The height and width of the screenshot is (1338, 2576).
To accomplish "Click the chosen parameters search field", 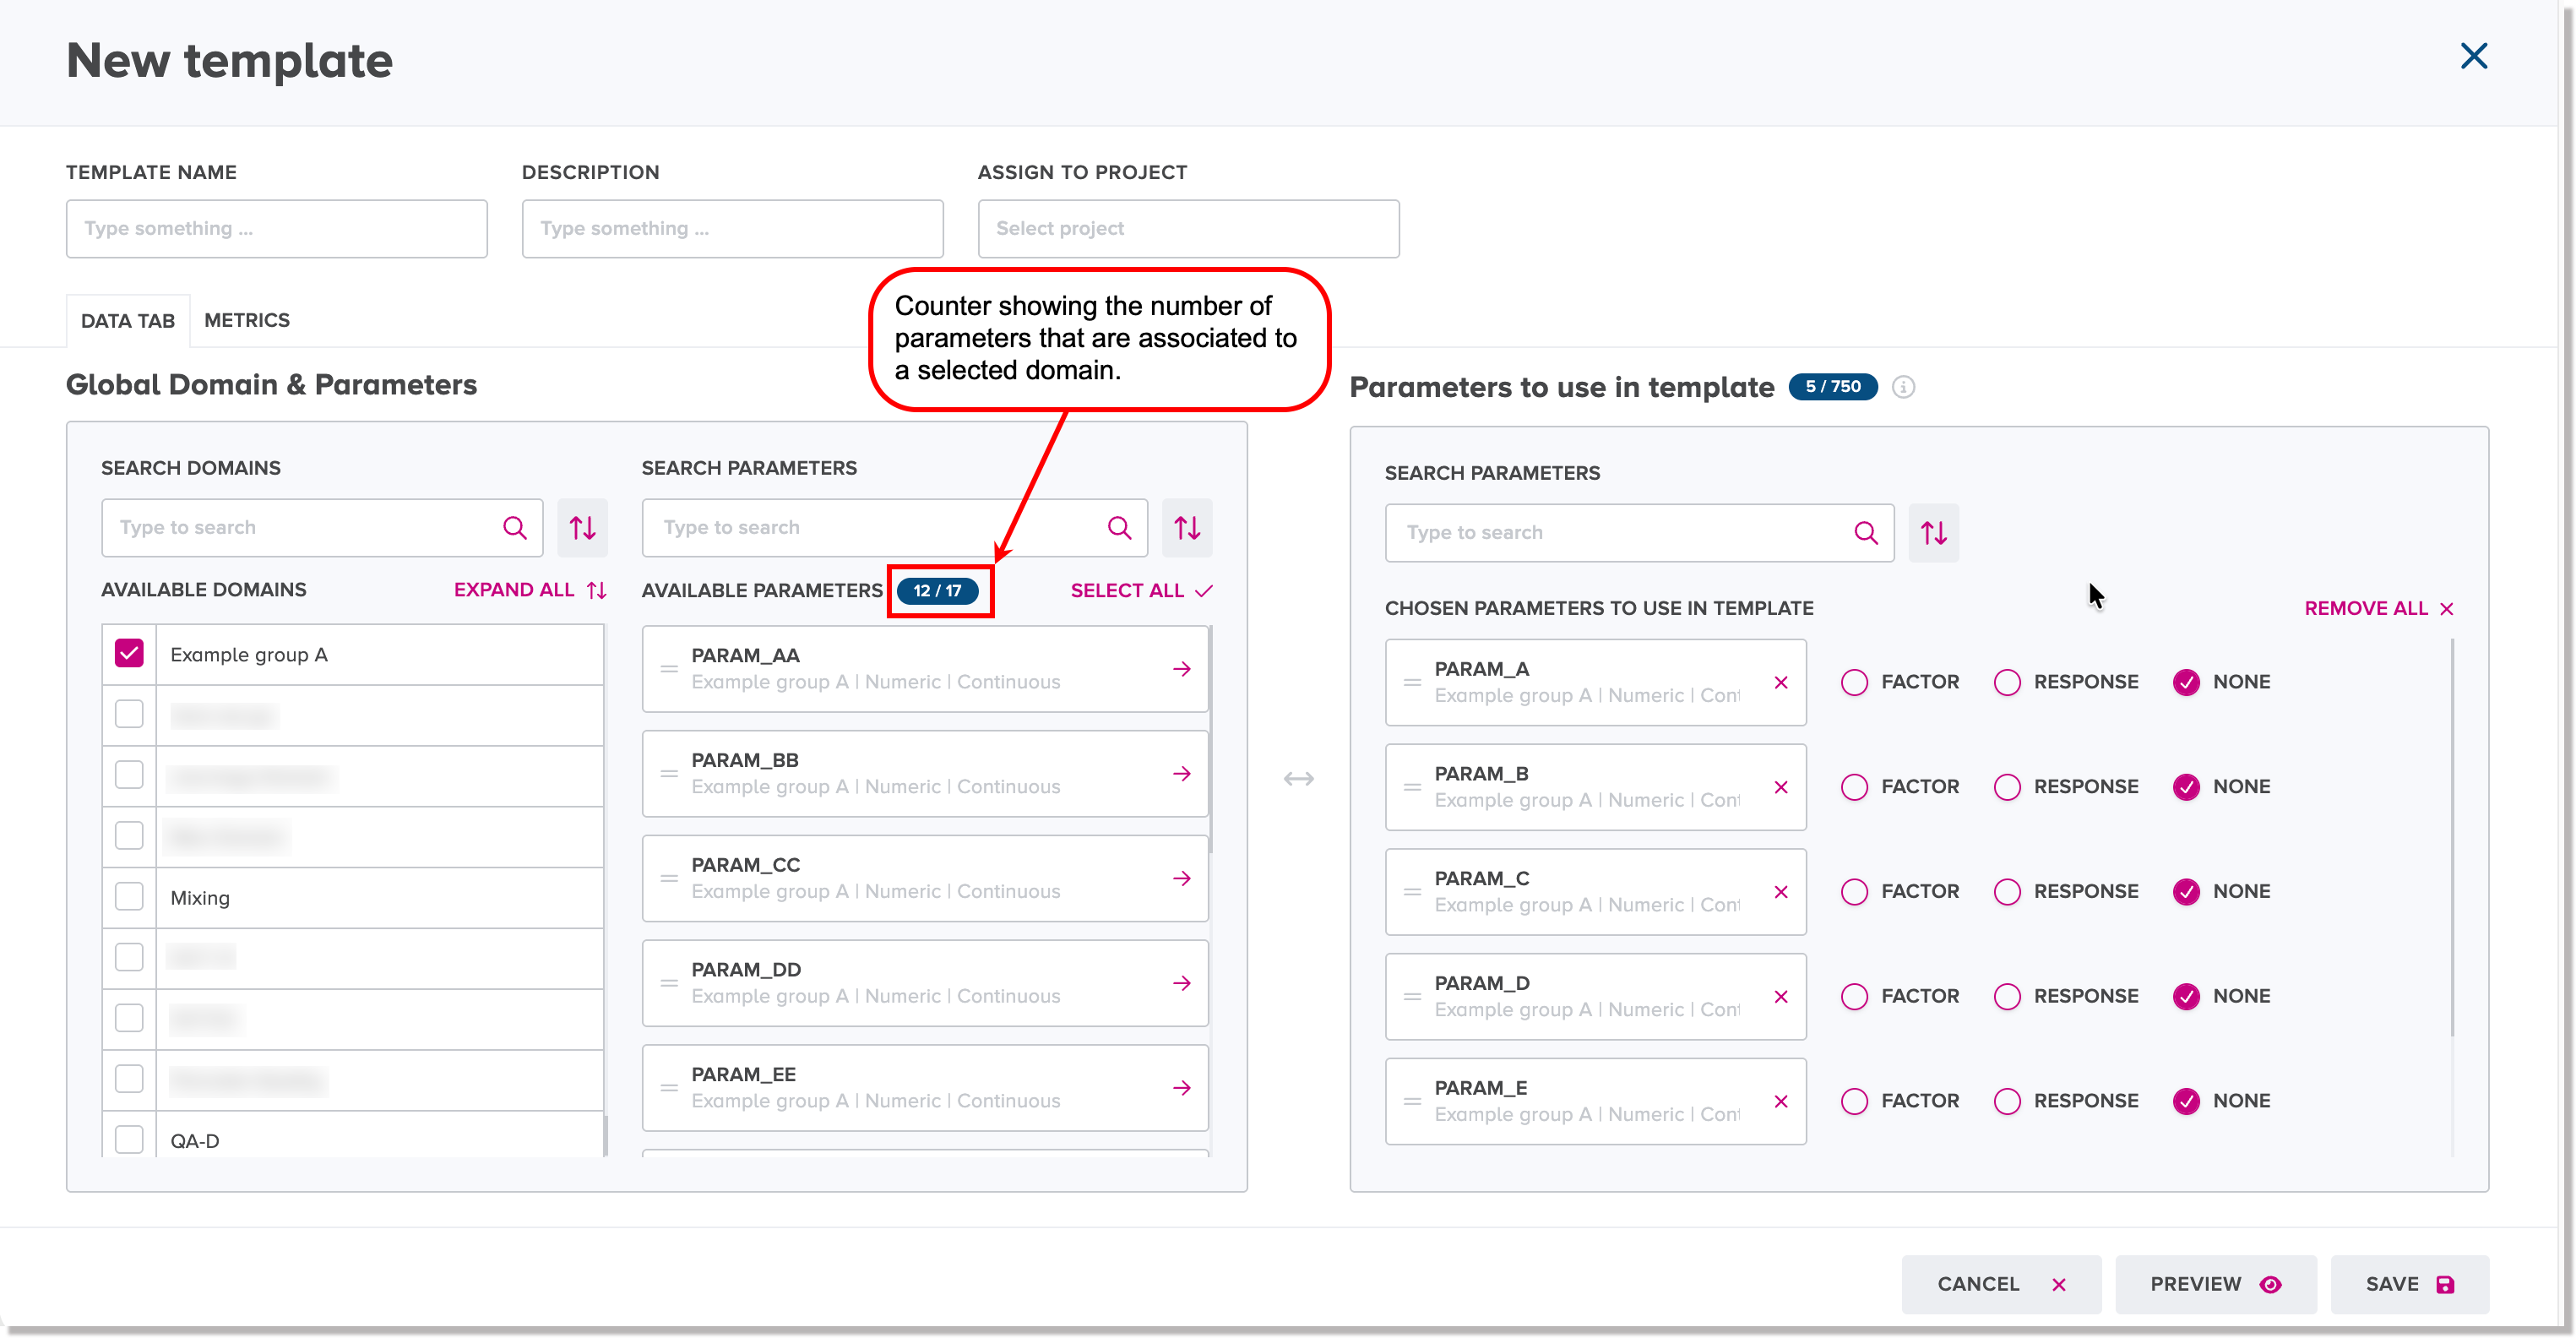I will 1639,532.
